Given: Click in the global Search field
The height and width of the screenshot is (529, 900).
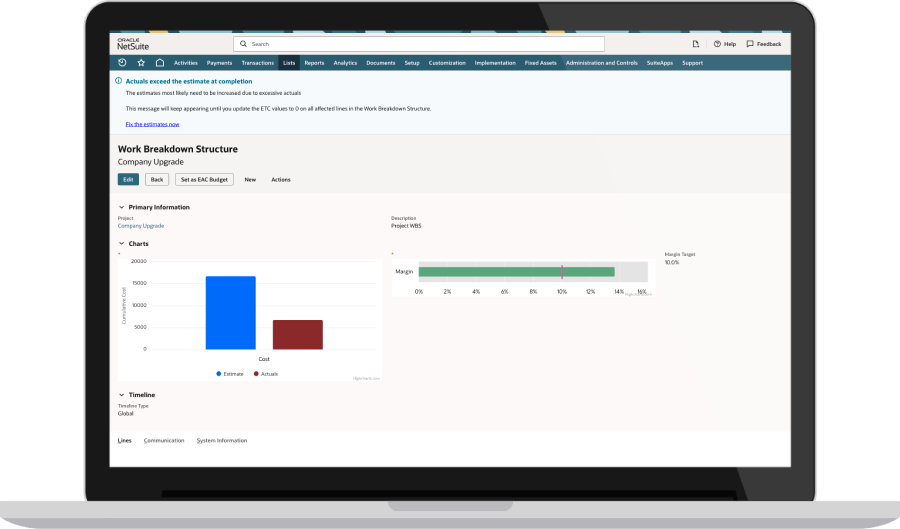Looking at the screenshot, I should tap(420, 44).
